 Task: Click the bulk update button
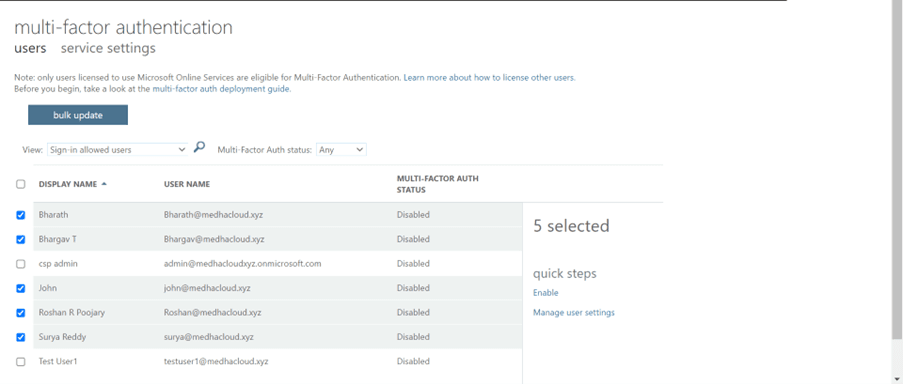click(x=78, y=115)
